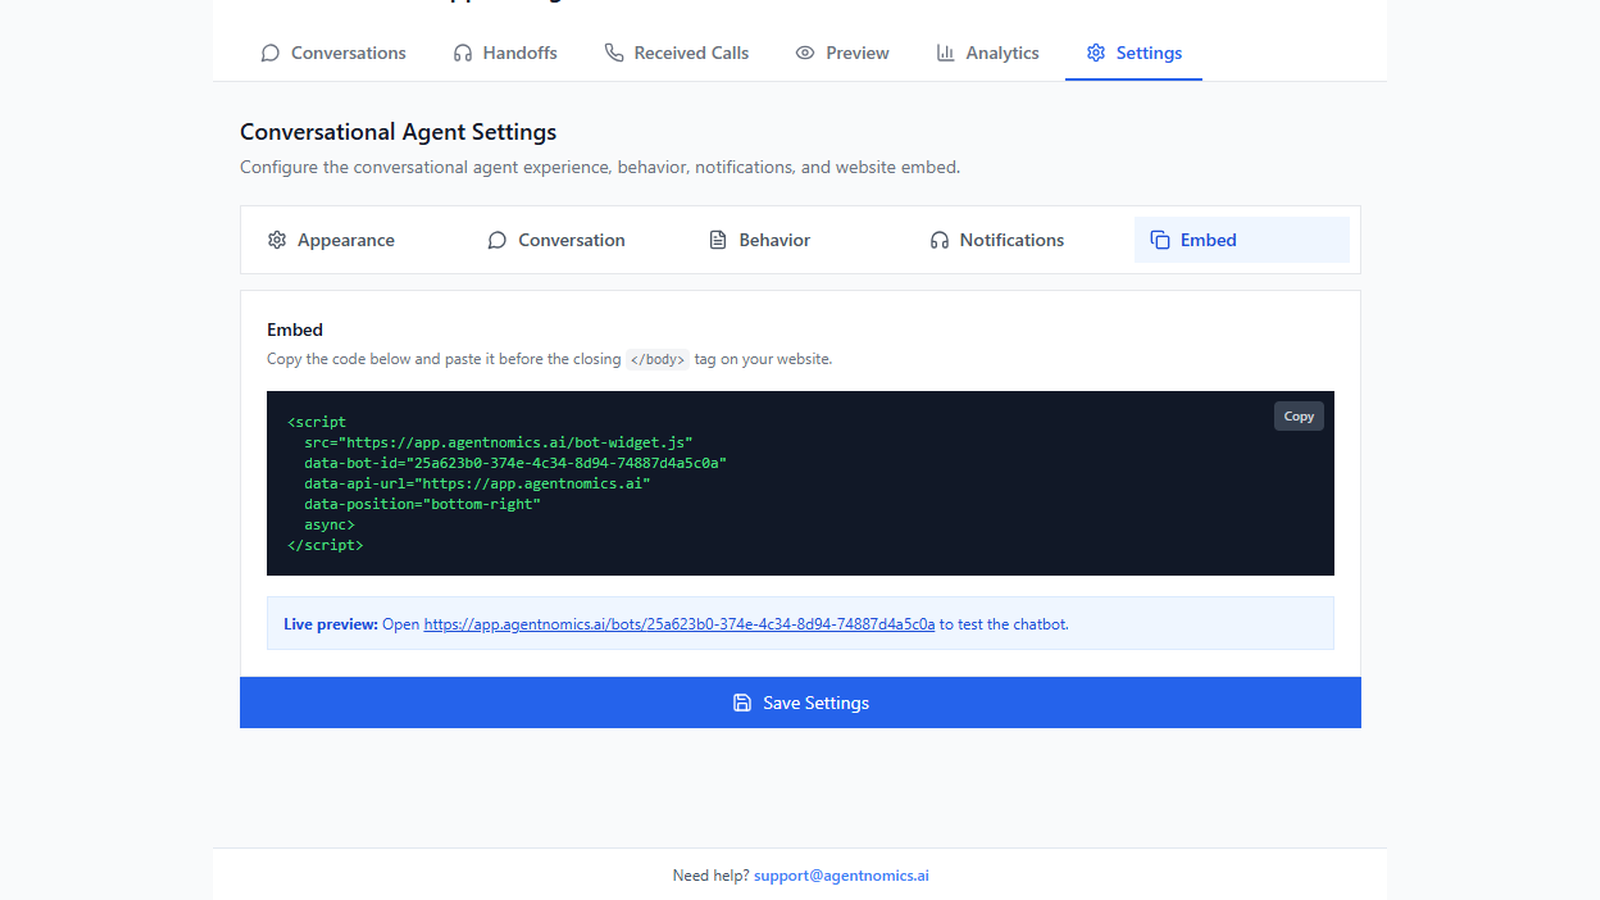Open the Analytics tab
Viewport: 1600px width, 900px height.
987,53
